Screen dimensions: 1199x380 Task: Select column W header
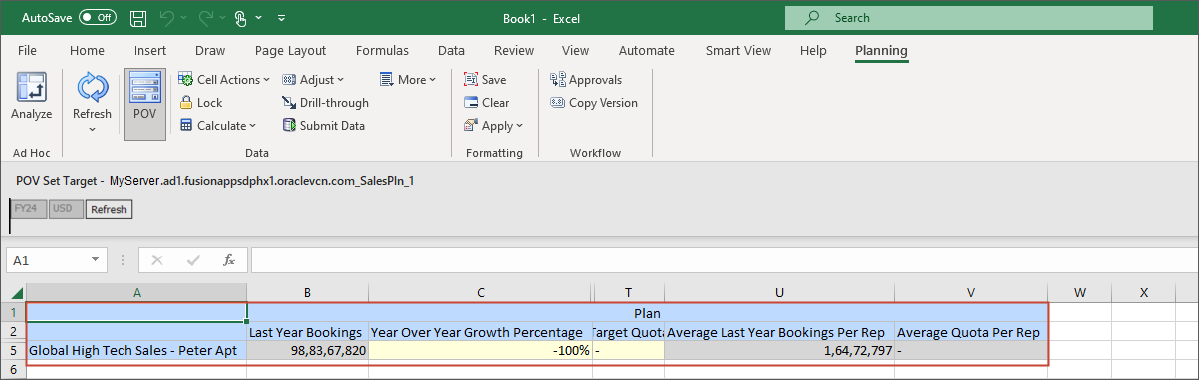point(1079,292)
